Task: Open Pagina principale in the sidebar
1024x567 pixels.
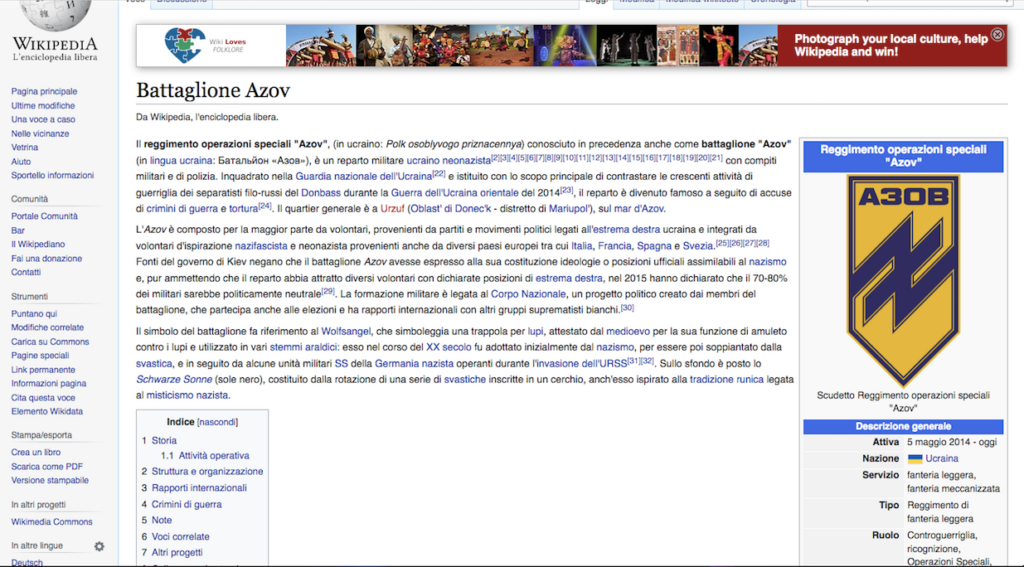Action: click(x=44, y=91)
